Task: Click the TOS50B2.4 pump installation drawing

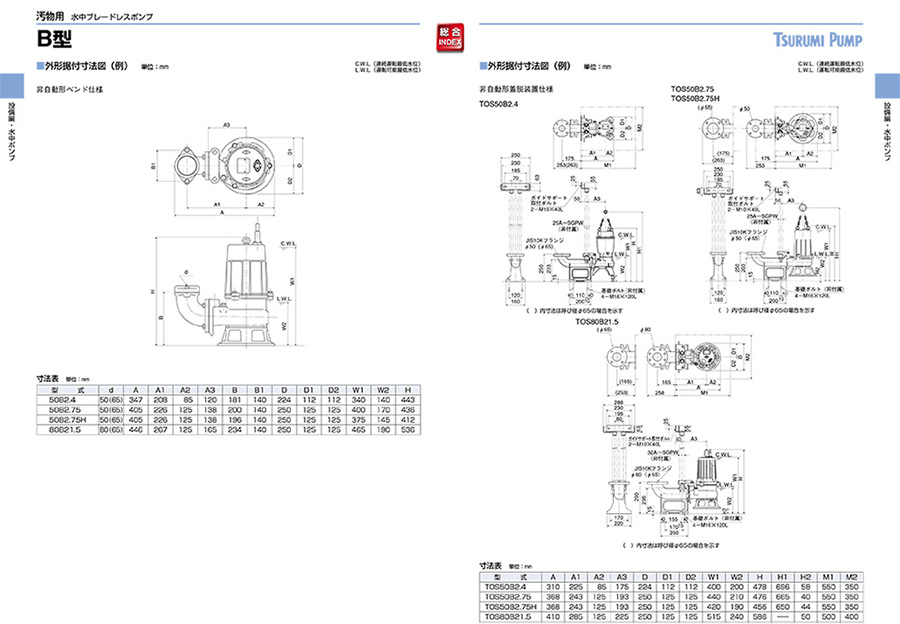Action: coord(565,235)
